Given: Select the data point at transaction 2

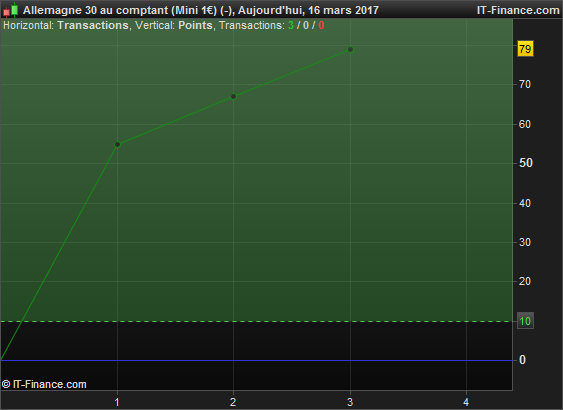Looking at the screenshot, I should 233,96.
